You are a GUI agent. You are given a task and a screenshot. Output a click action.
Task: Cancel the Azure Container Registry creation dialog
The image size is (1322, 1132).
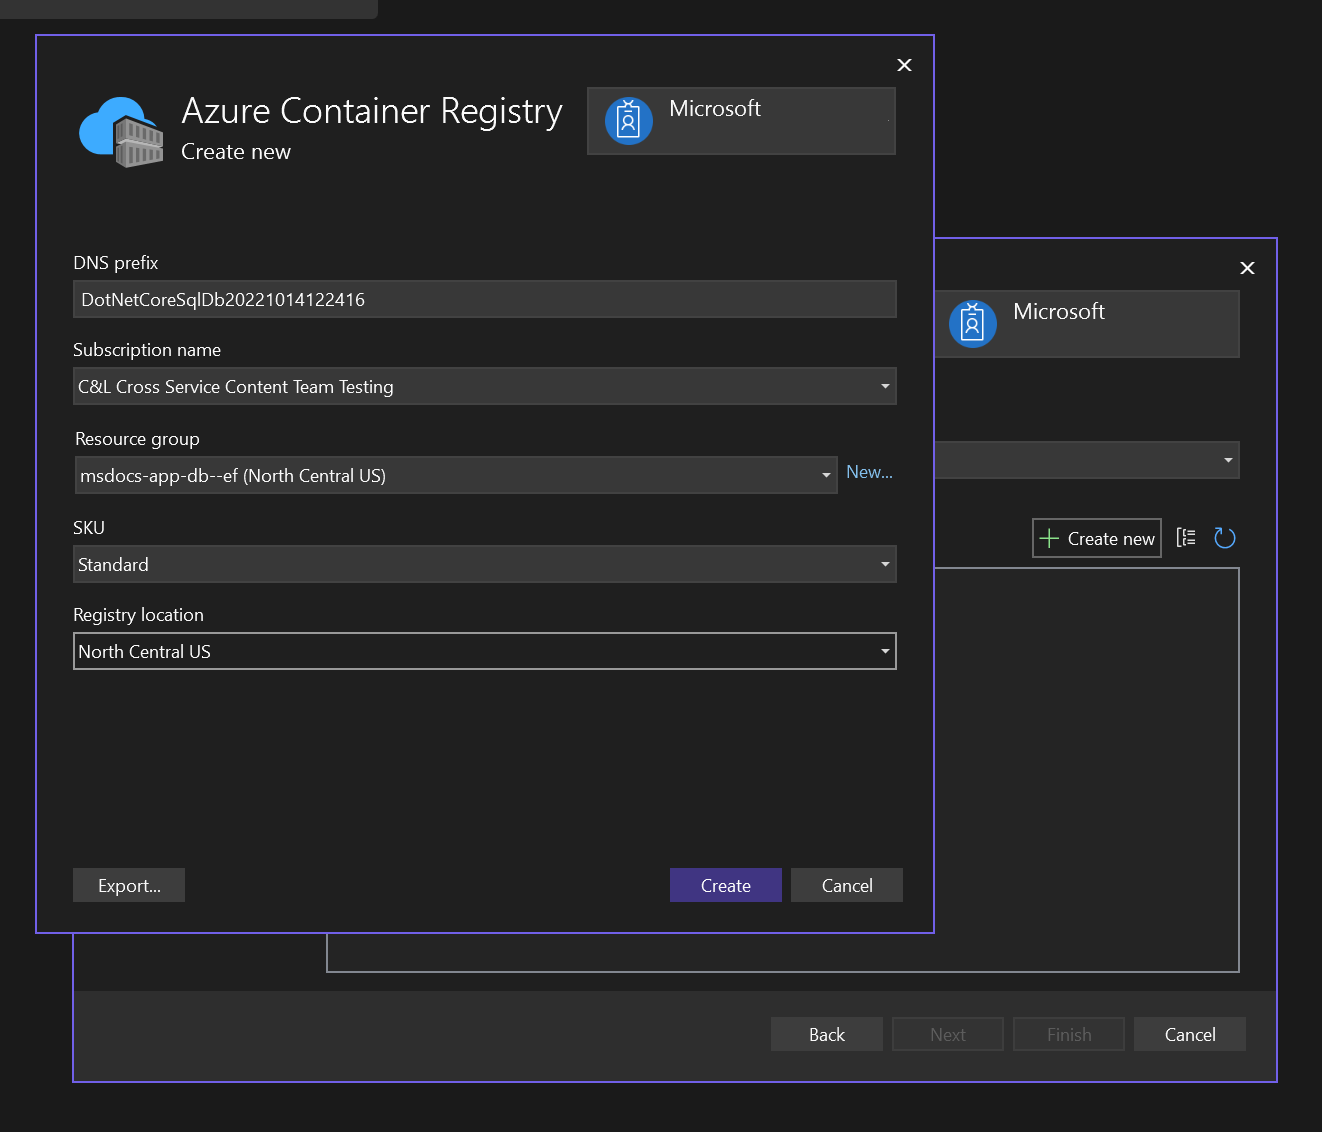click(x=846, y=886)
